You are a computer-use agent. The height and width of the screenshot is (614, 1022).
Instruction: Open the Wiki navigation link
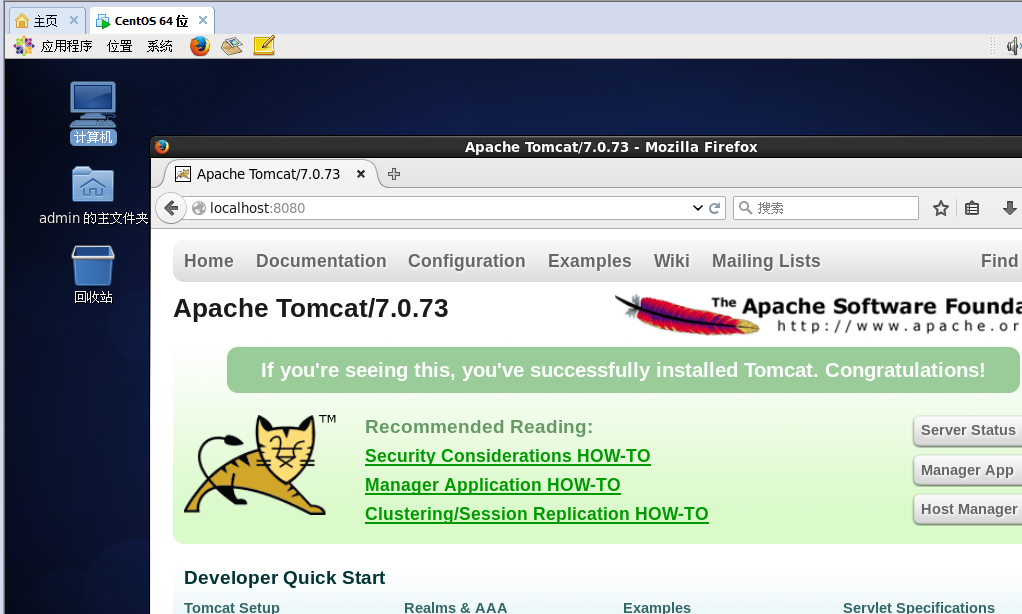click(x=671, y=261)
